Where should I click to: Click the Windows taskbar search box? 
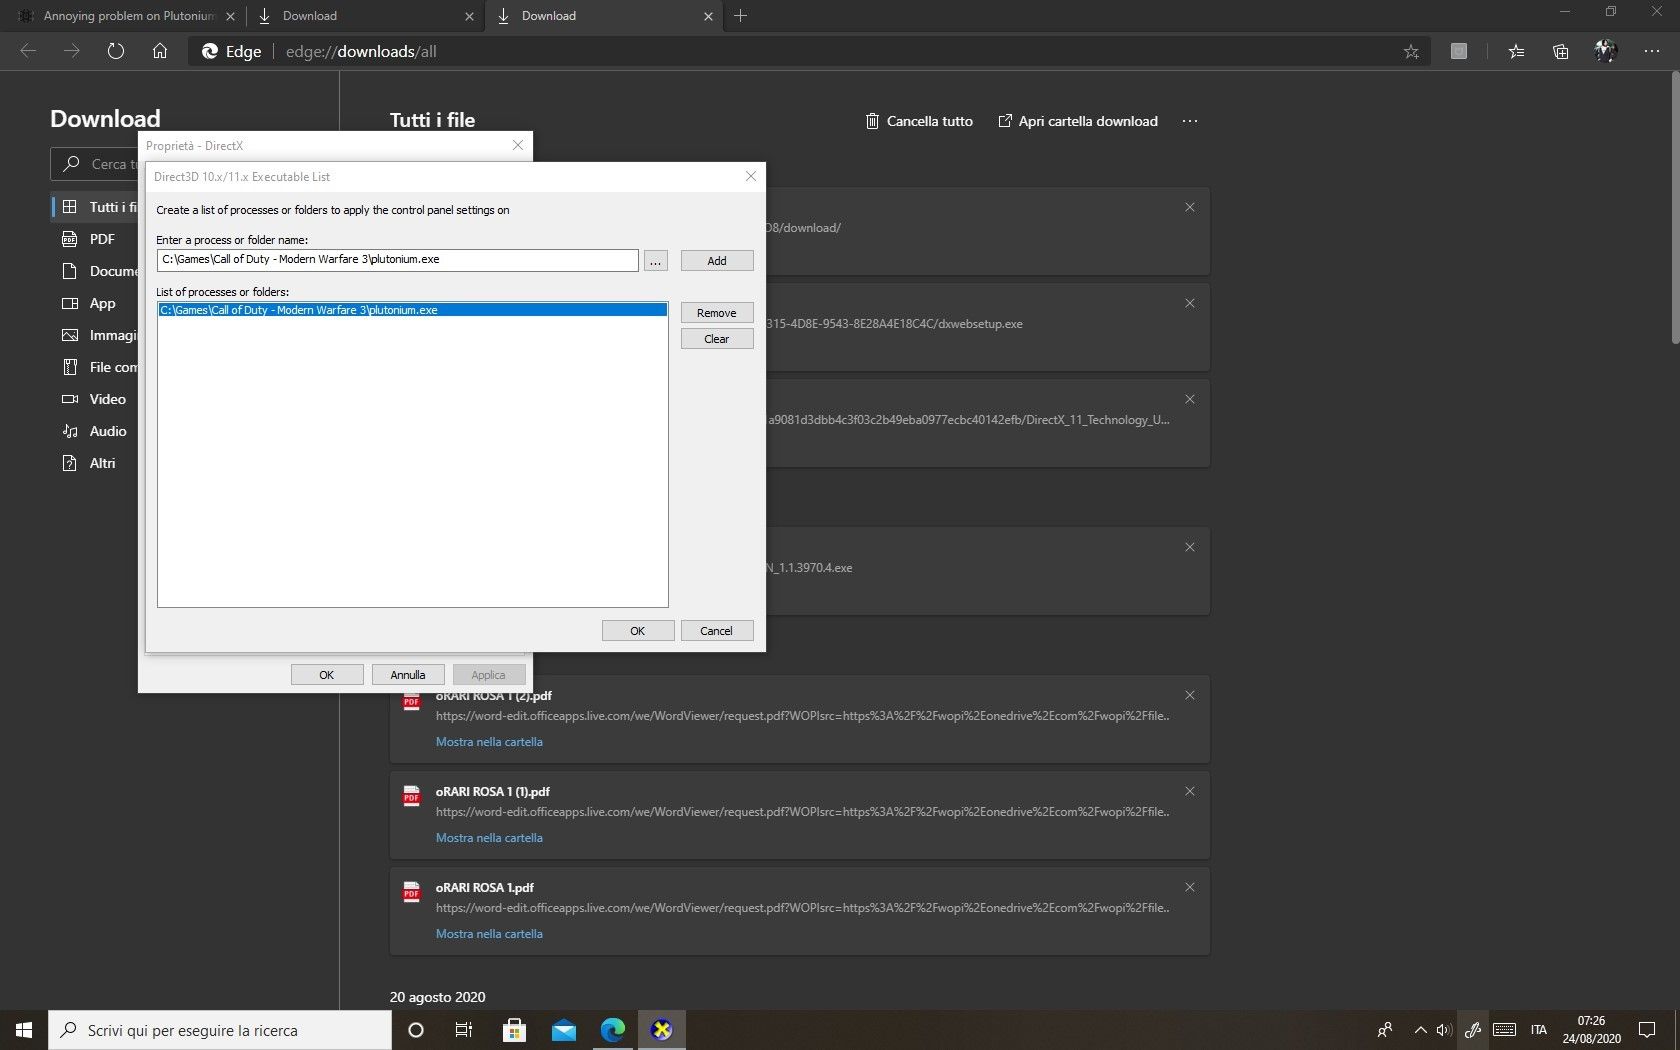pos(220,1030)
